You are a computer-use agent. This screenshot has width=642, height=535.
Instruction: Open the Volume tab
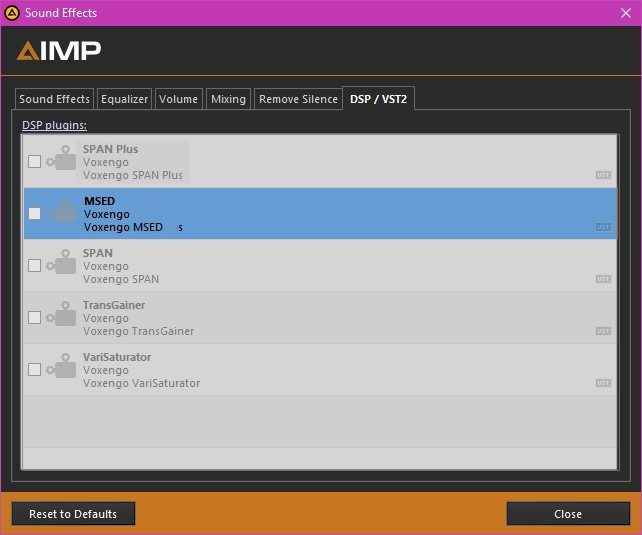click(179, 99)
